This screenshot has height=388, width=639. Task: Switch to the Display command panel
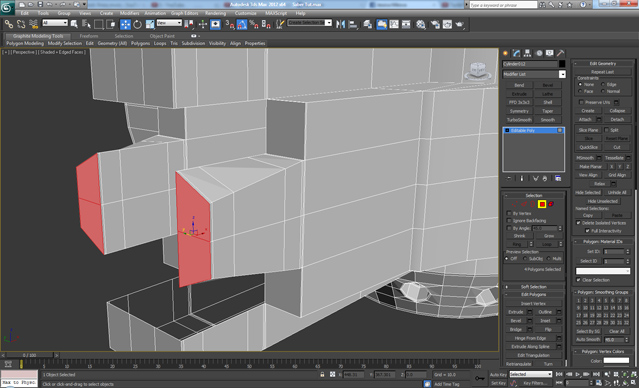point(550,53)
